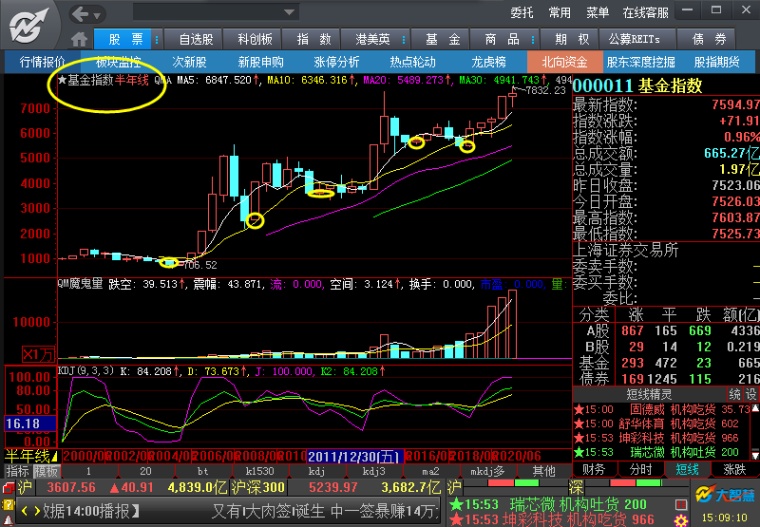Click the 半年线 period label in chart header
This screenshot has width=760, height=527.
[x=132, y=80]
